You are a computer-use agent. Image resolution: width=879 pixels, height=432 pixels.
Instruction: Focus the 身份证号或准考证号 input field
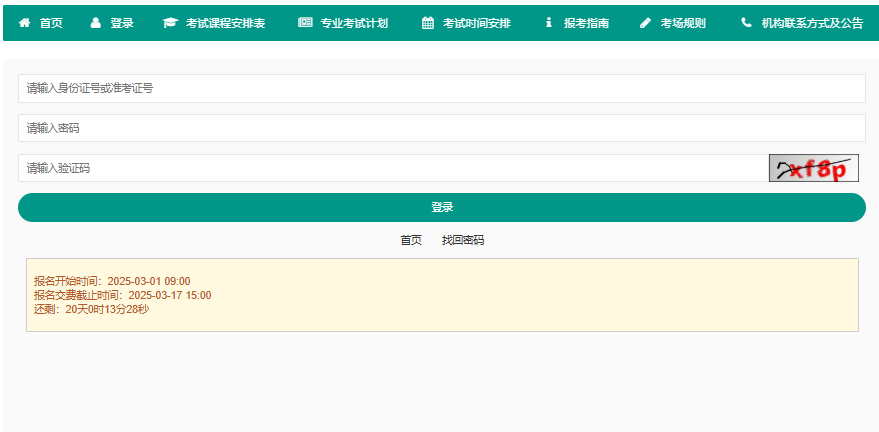pos(441,88)
